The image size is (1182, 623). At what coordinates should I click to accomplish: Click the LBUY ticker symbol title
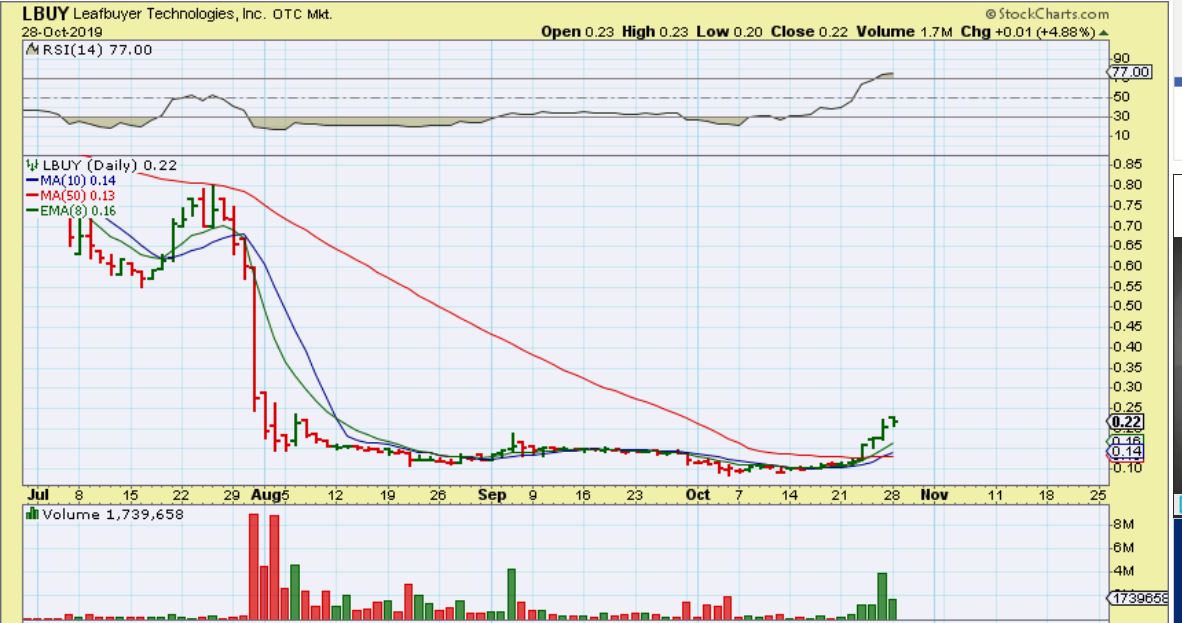click(45, 14)
